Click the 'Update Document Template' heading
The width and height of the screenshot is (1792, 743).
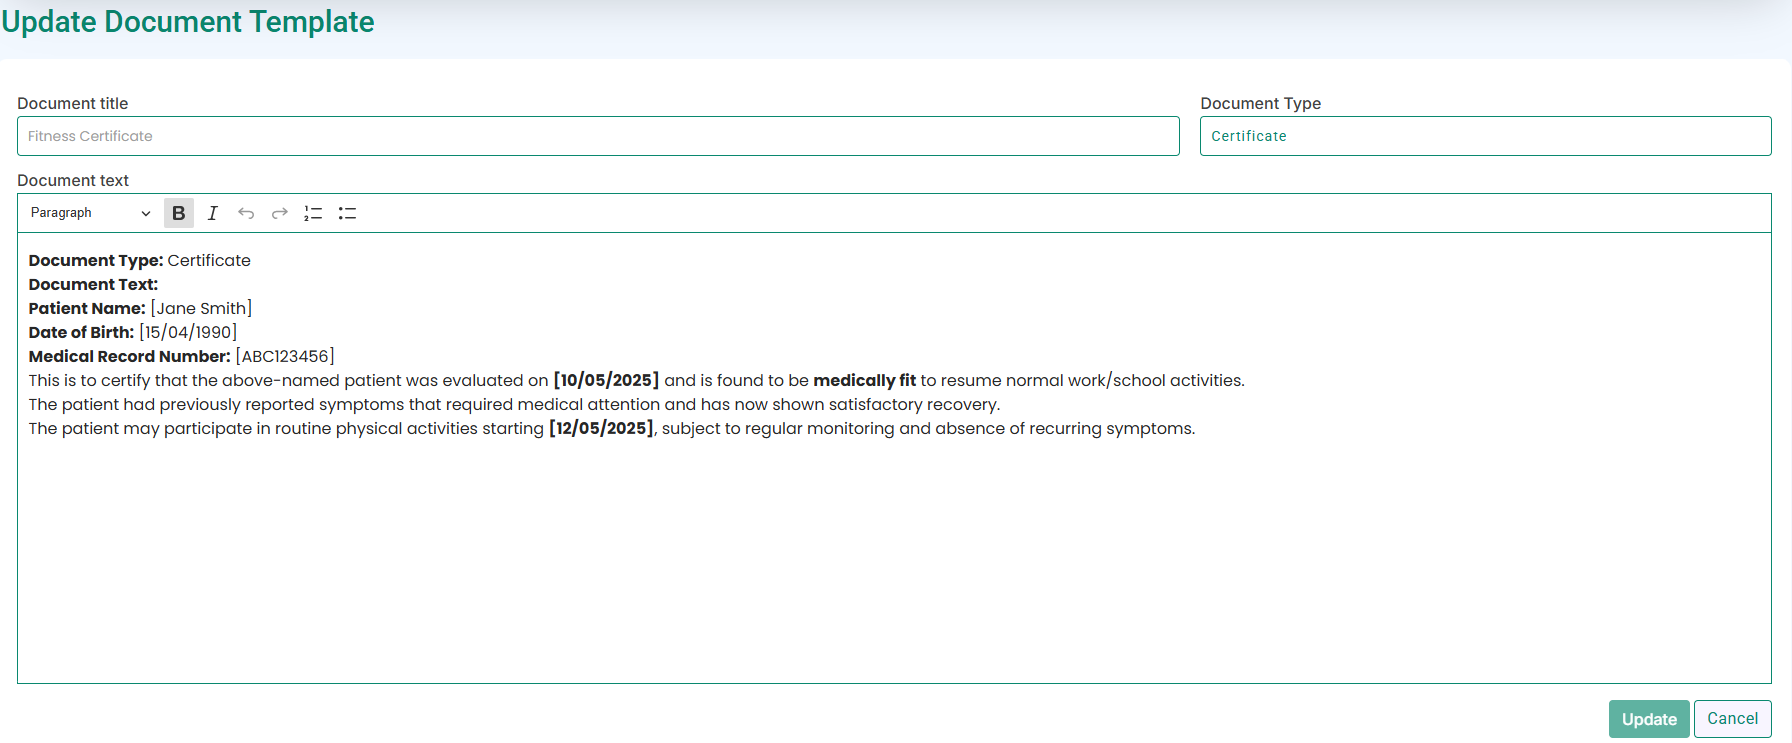(188, 22)
